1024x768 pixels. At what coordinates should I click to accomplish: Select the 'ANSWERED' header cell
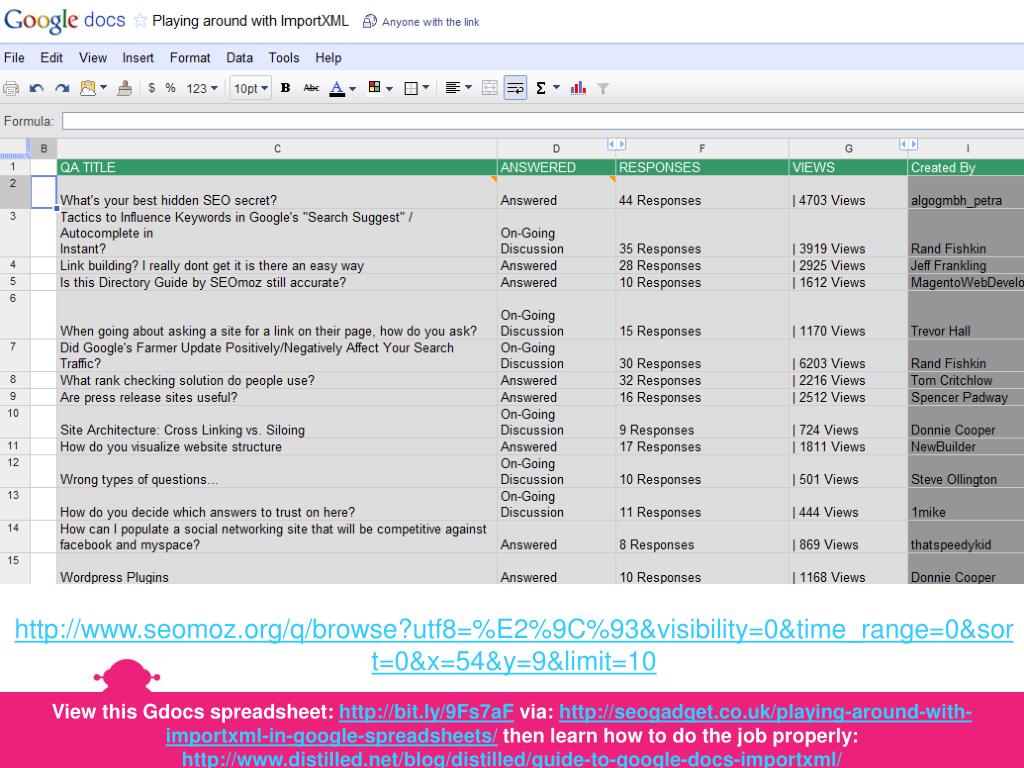tap(556, 167)
